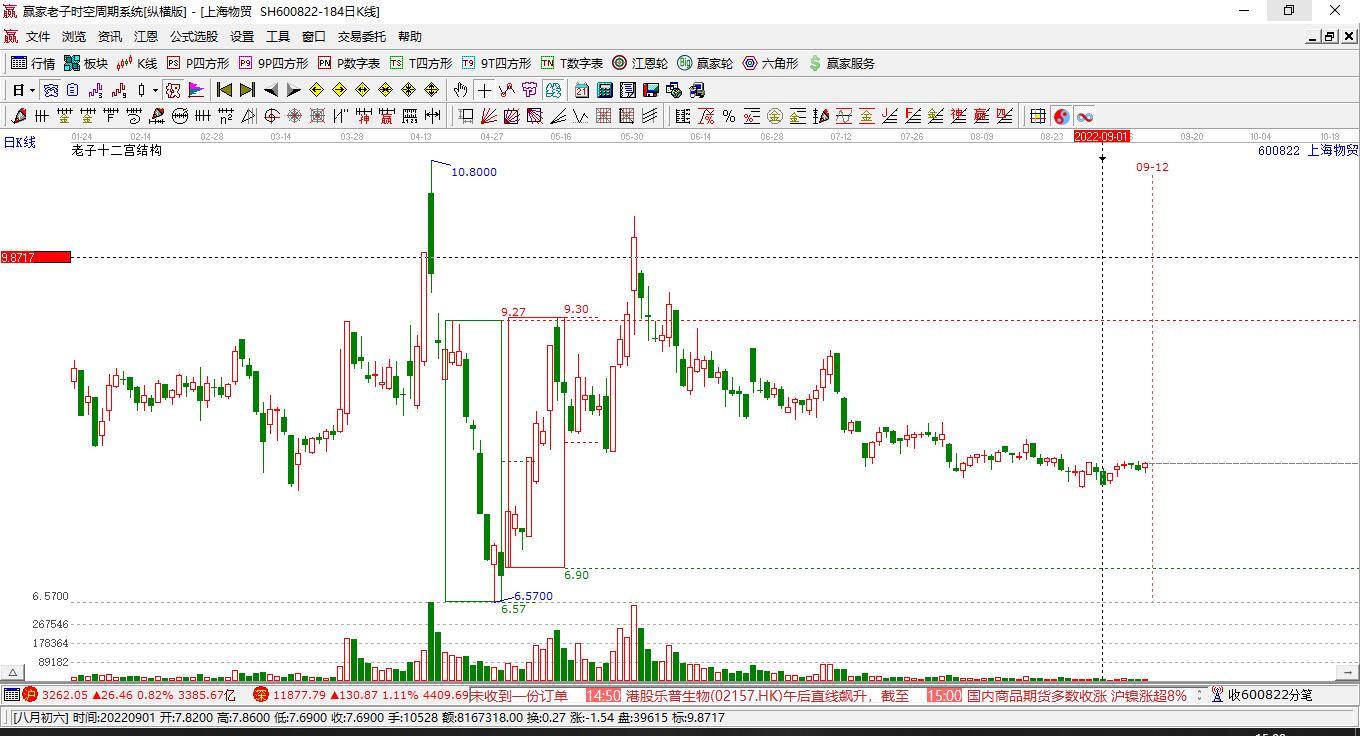Open the 江恩 menu
This screenshot has height=736, width=1360.
(x=146, y=36)
